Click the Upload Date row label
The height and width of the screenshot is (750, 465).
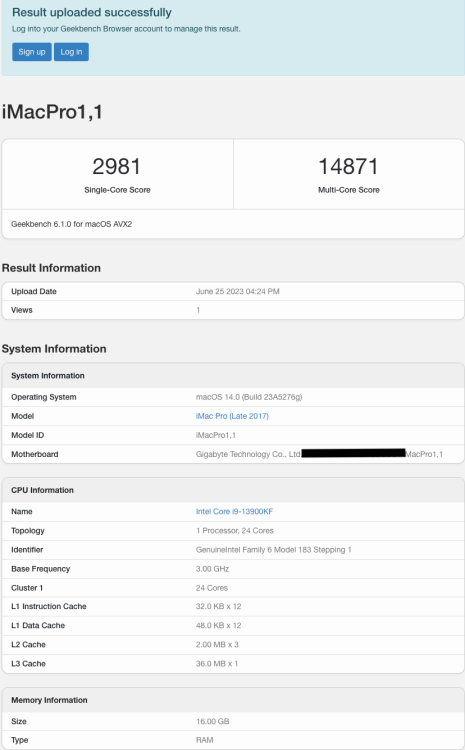(x=33, y=291)
